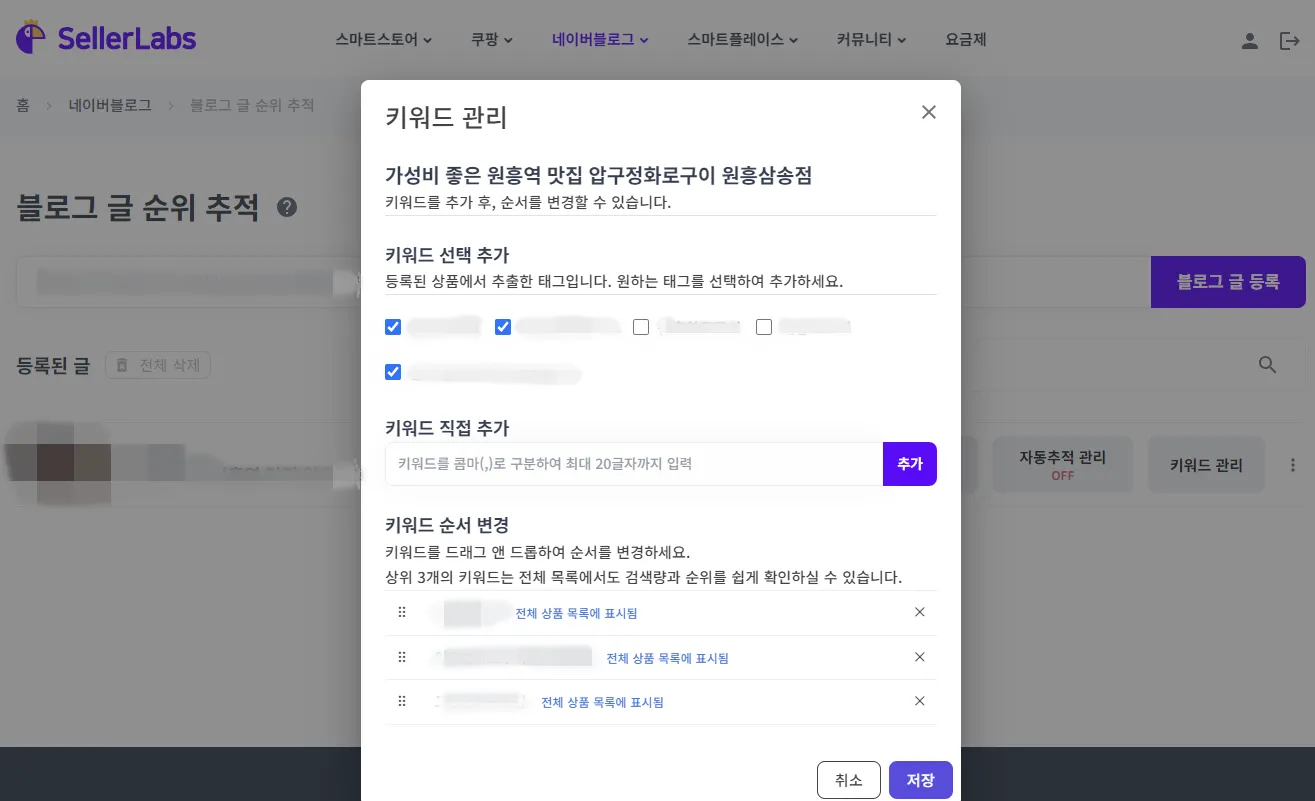Remove the first keyword in the order list
This screenshot has width=1315, height=801.
[920, 612]
